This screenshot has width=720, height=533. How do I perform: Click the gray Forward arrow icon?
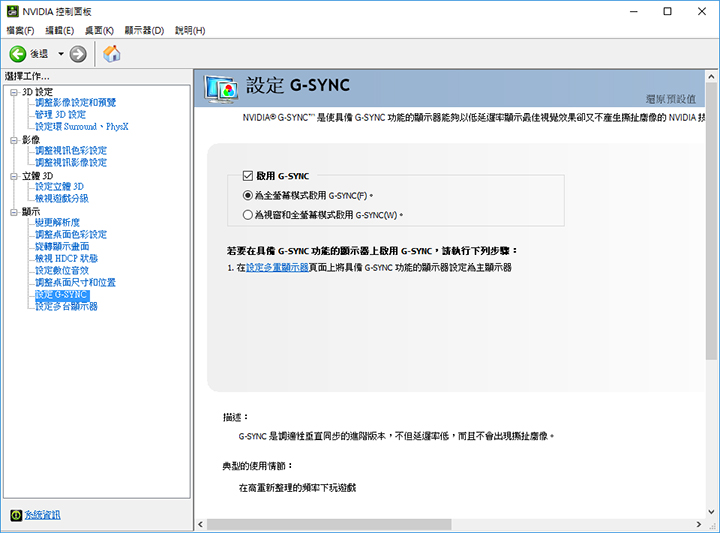(78, 54)
